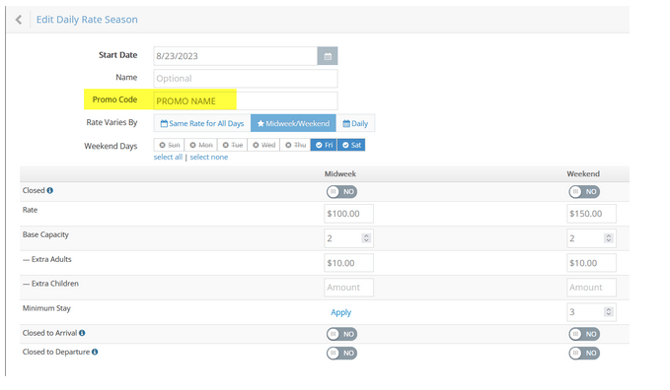670x390 pixels.
Task: Click the Edit Daily Rate Season title
Action: pos(87,20)
